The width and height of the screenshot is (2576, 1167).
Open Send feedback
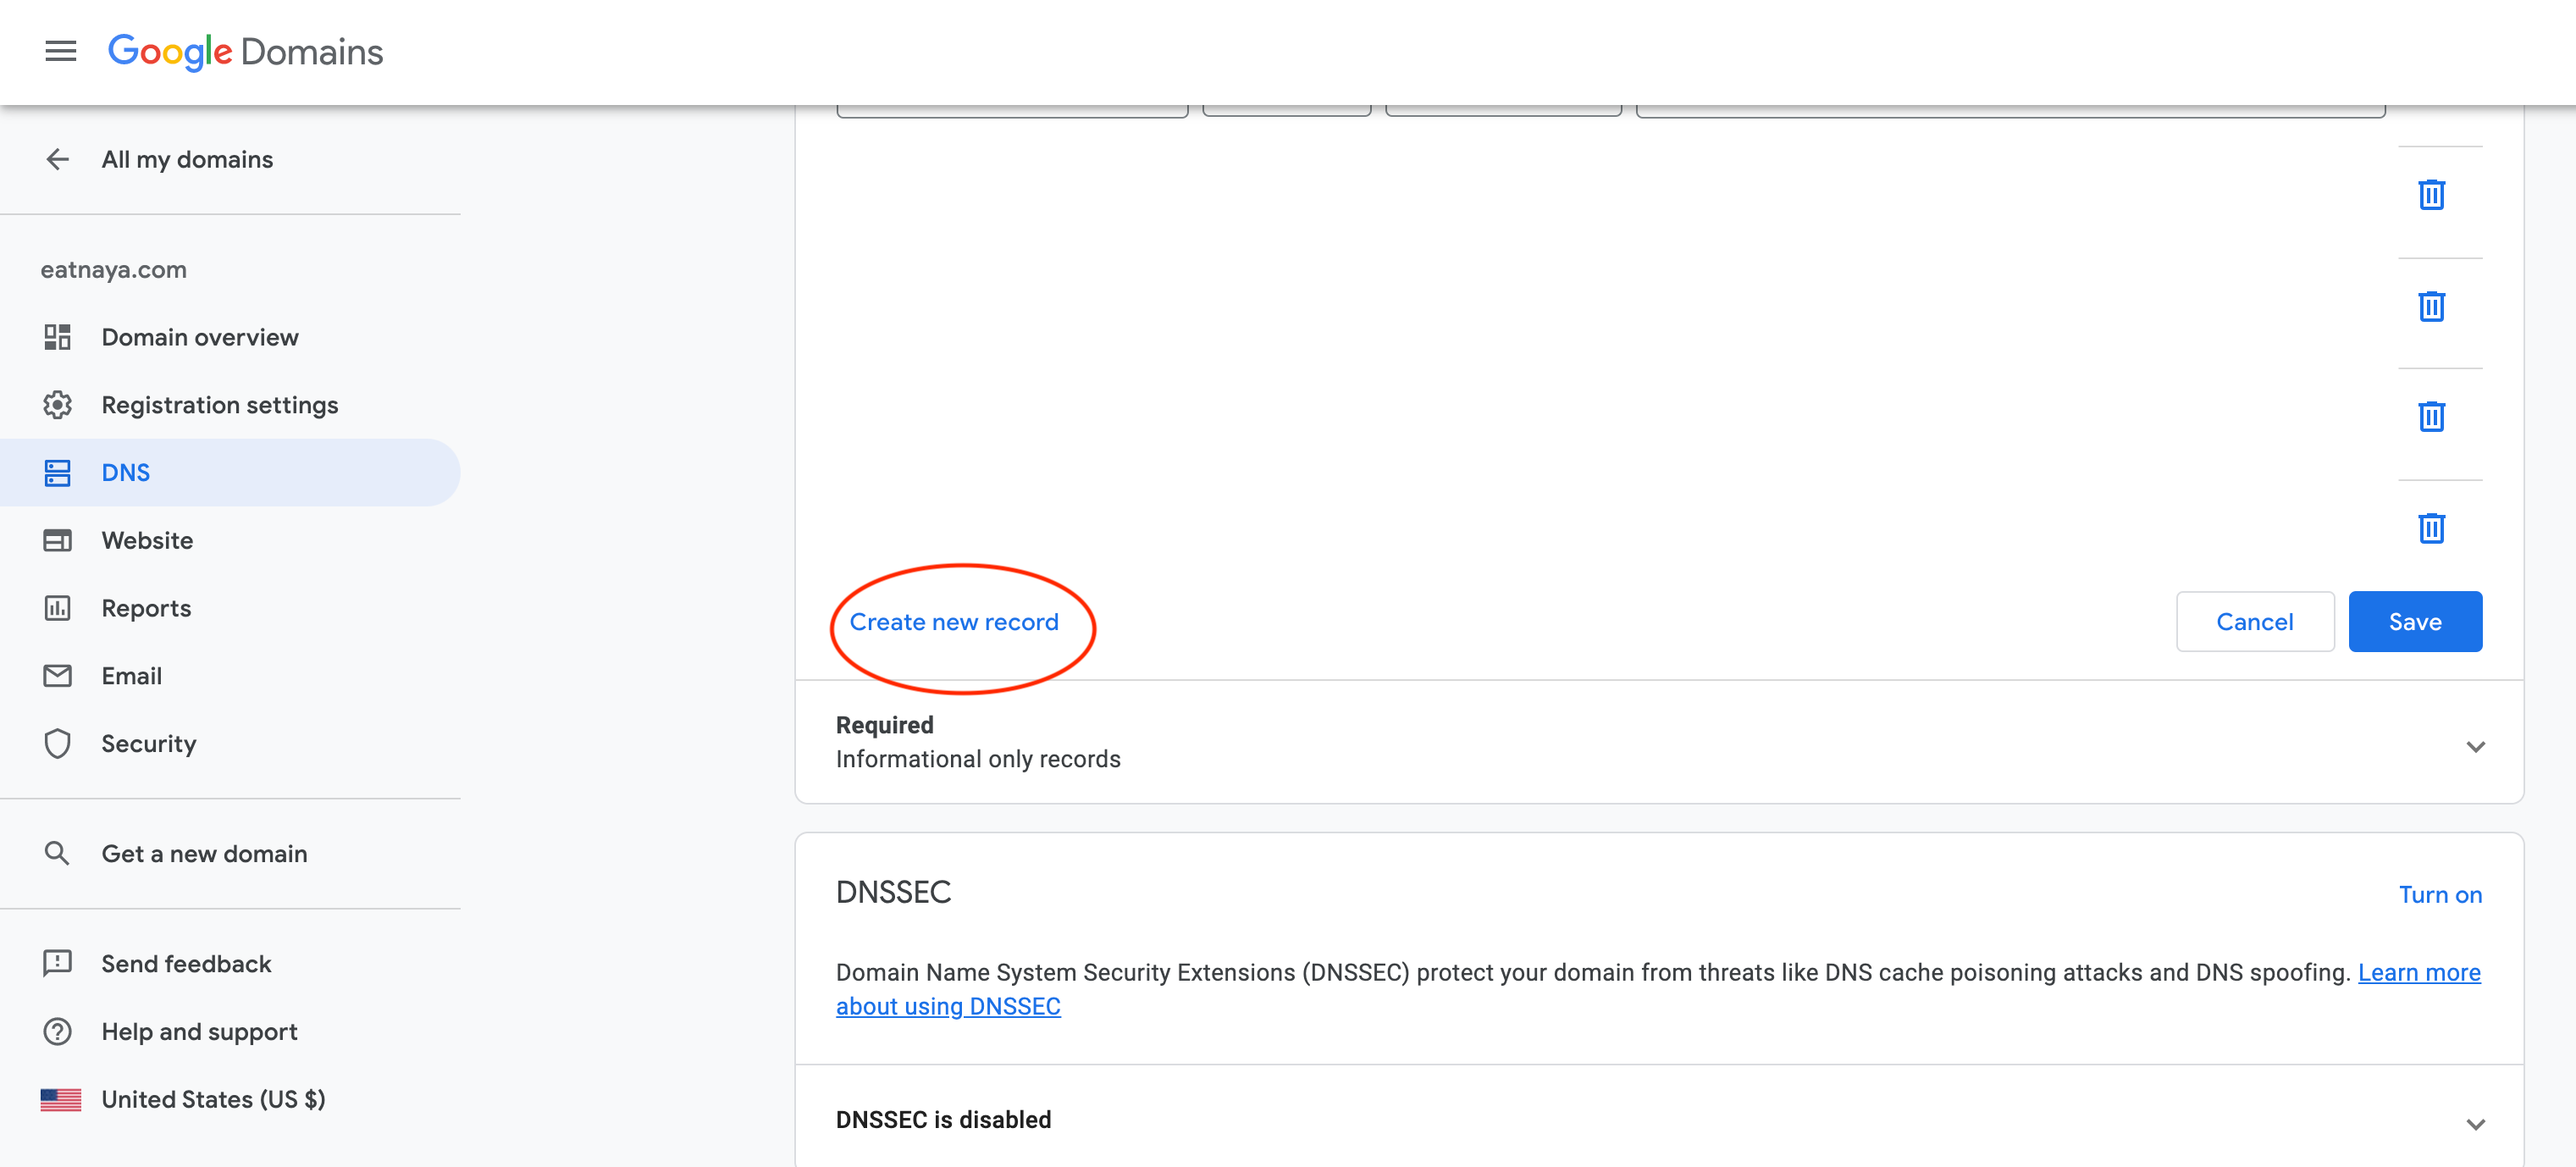pyautogui.click(x=186, y=963)
